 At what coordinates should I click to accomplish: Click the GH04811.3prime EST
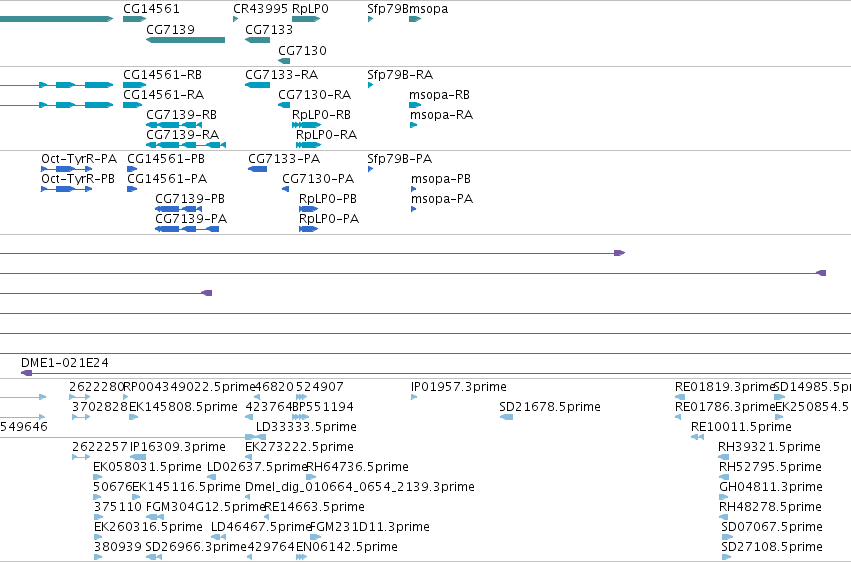[x=723, y=497]
